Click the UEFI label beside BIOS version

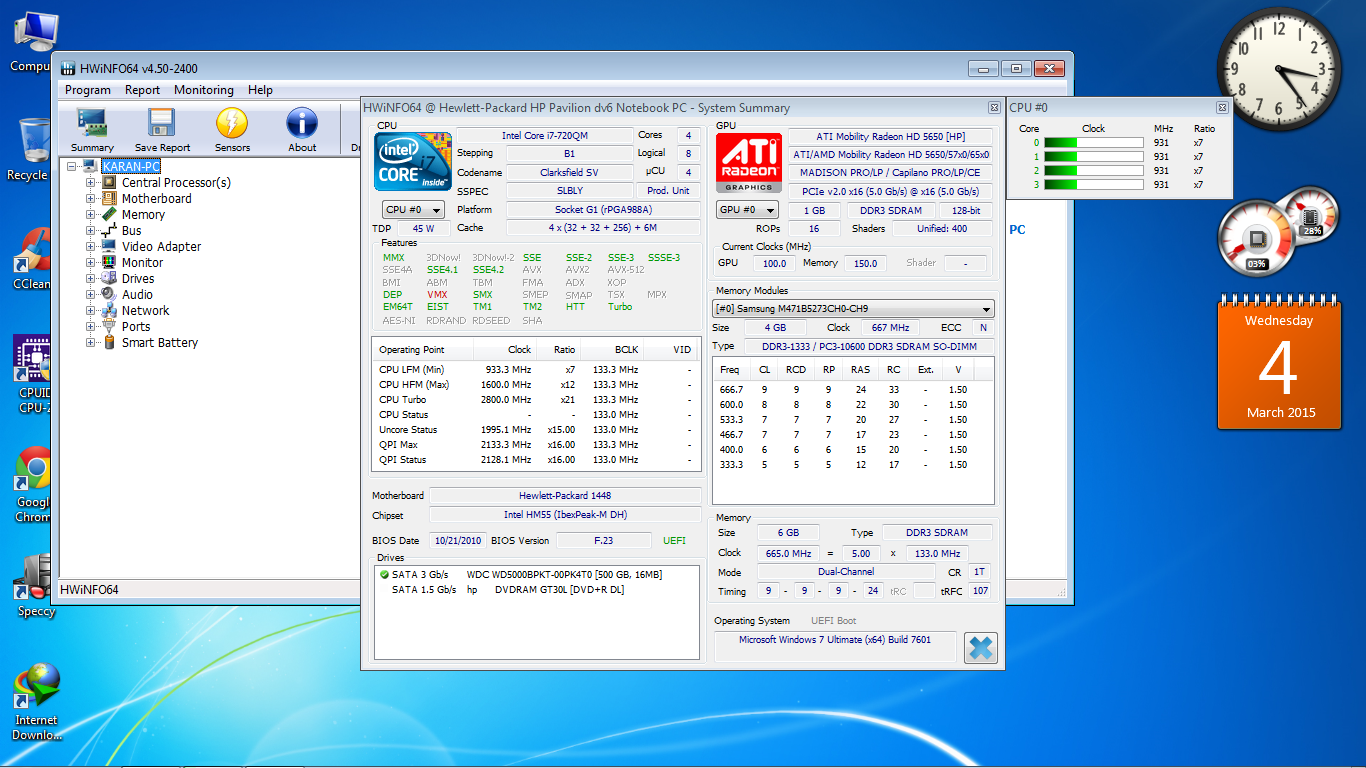click(x=674, y=541)
